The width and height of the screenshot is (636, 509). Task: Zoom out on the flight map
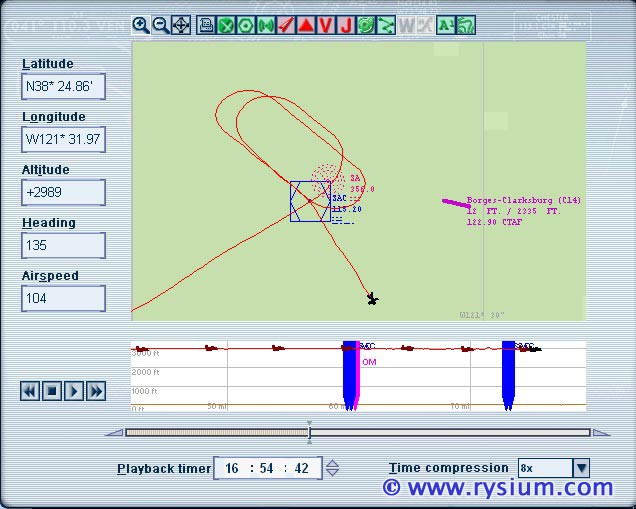(160, 25)
